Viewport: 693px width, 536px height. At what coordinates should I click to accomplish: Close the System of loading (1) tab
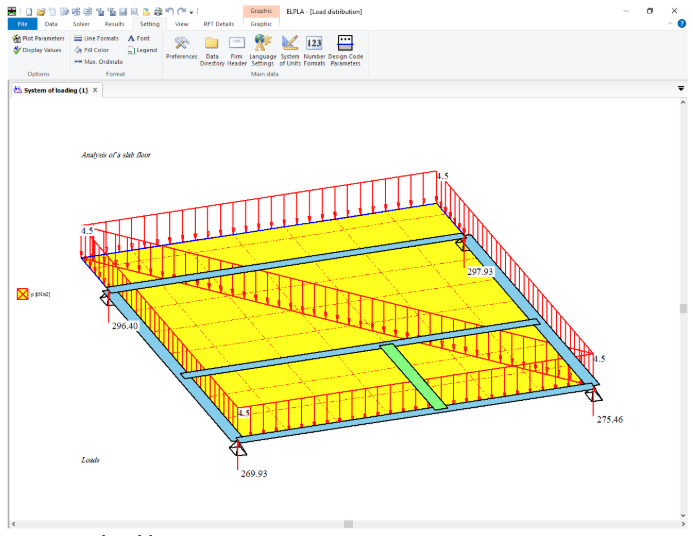point(95,90)
